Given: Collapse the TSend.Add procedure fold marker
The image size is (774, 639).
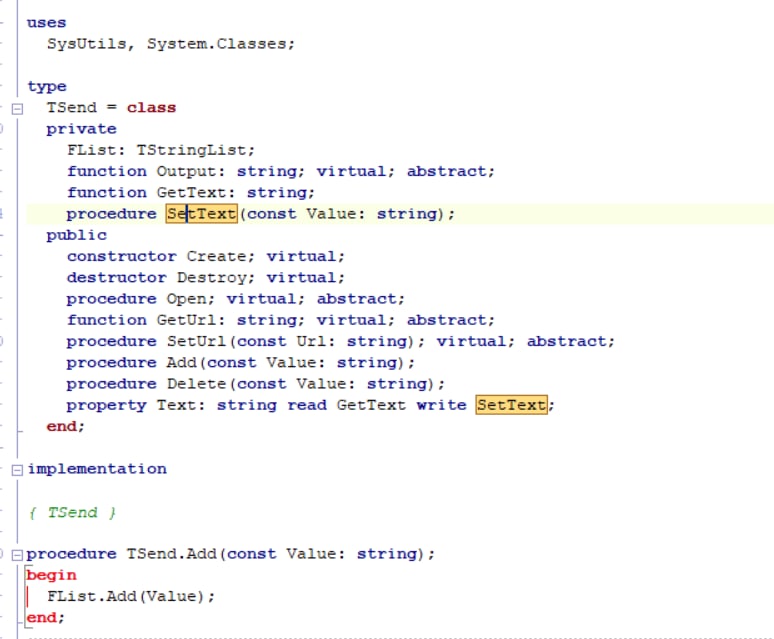Looking at the screenshot, I should (x=17, y=555).
